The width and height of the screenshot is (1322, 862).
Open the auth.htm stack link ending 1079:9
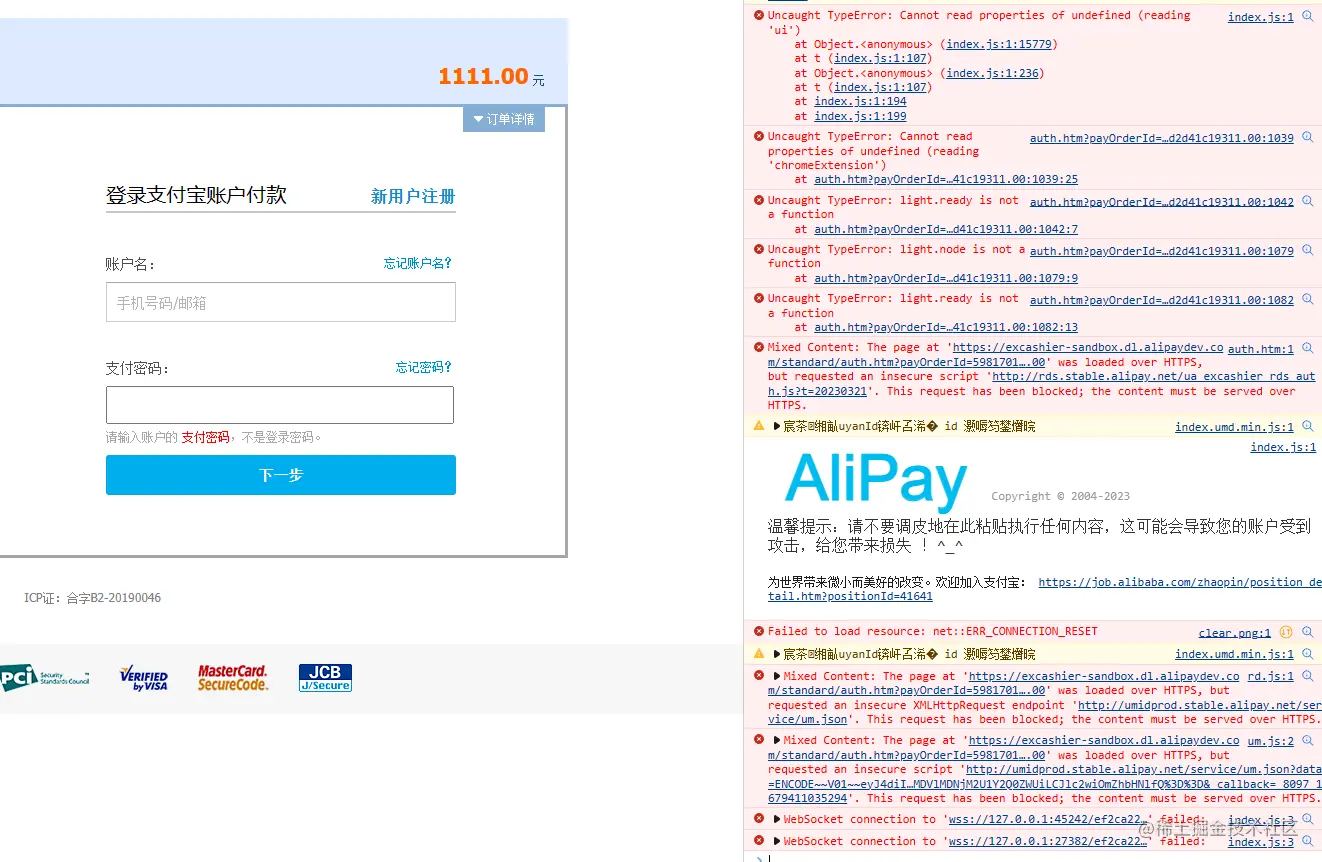946,278
